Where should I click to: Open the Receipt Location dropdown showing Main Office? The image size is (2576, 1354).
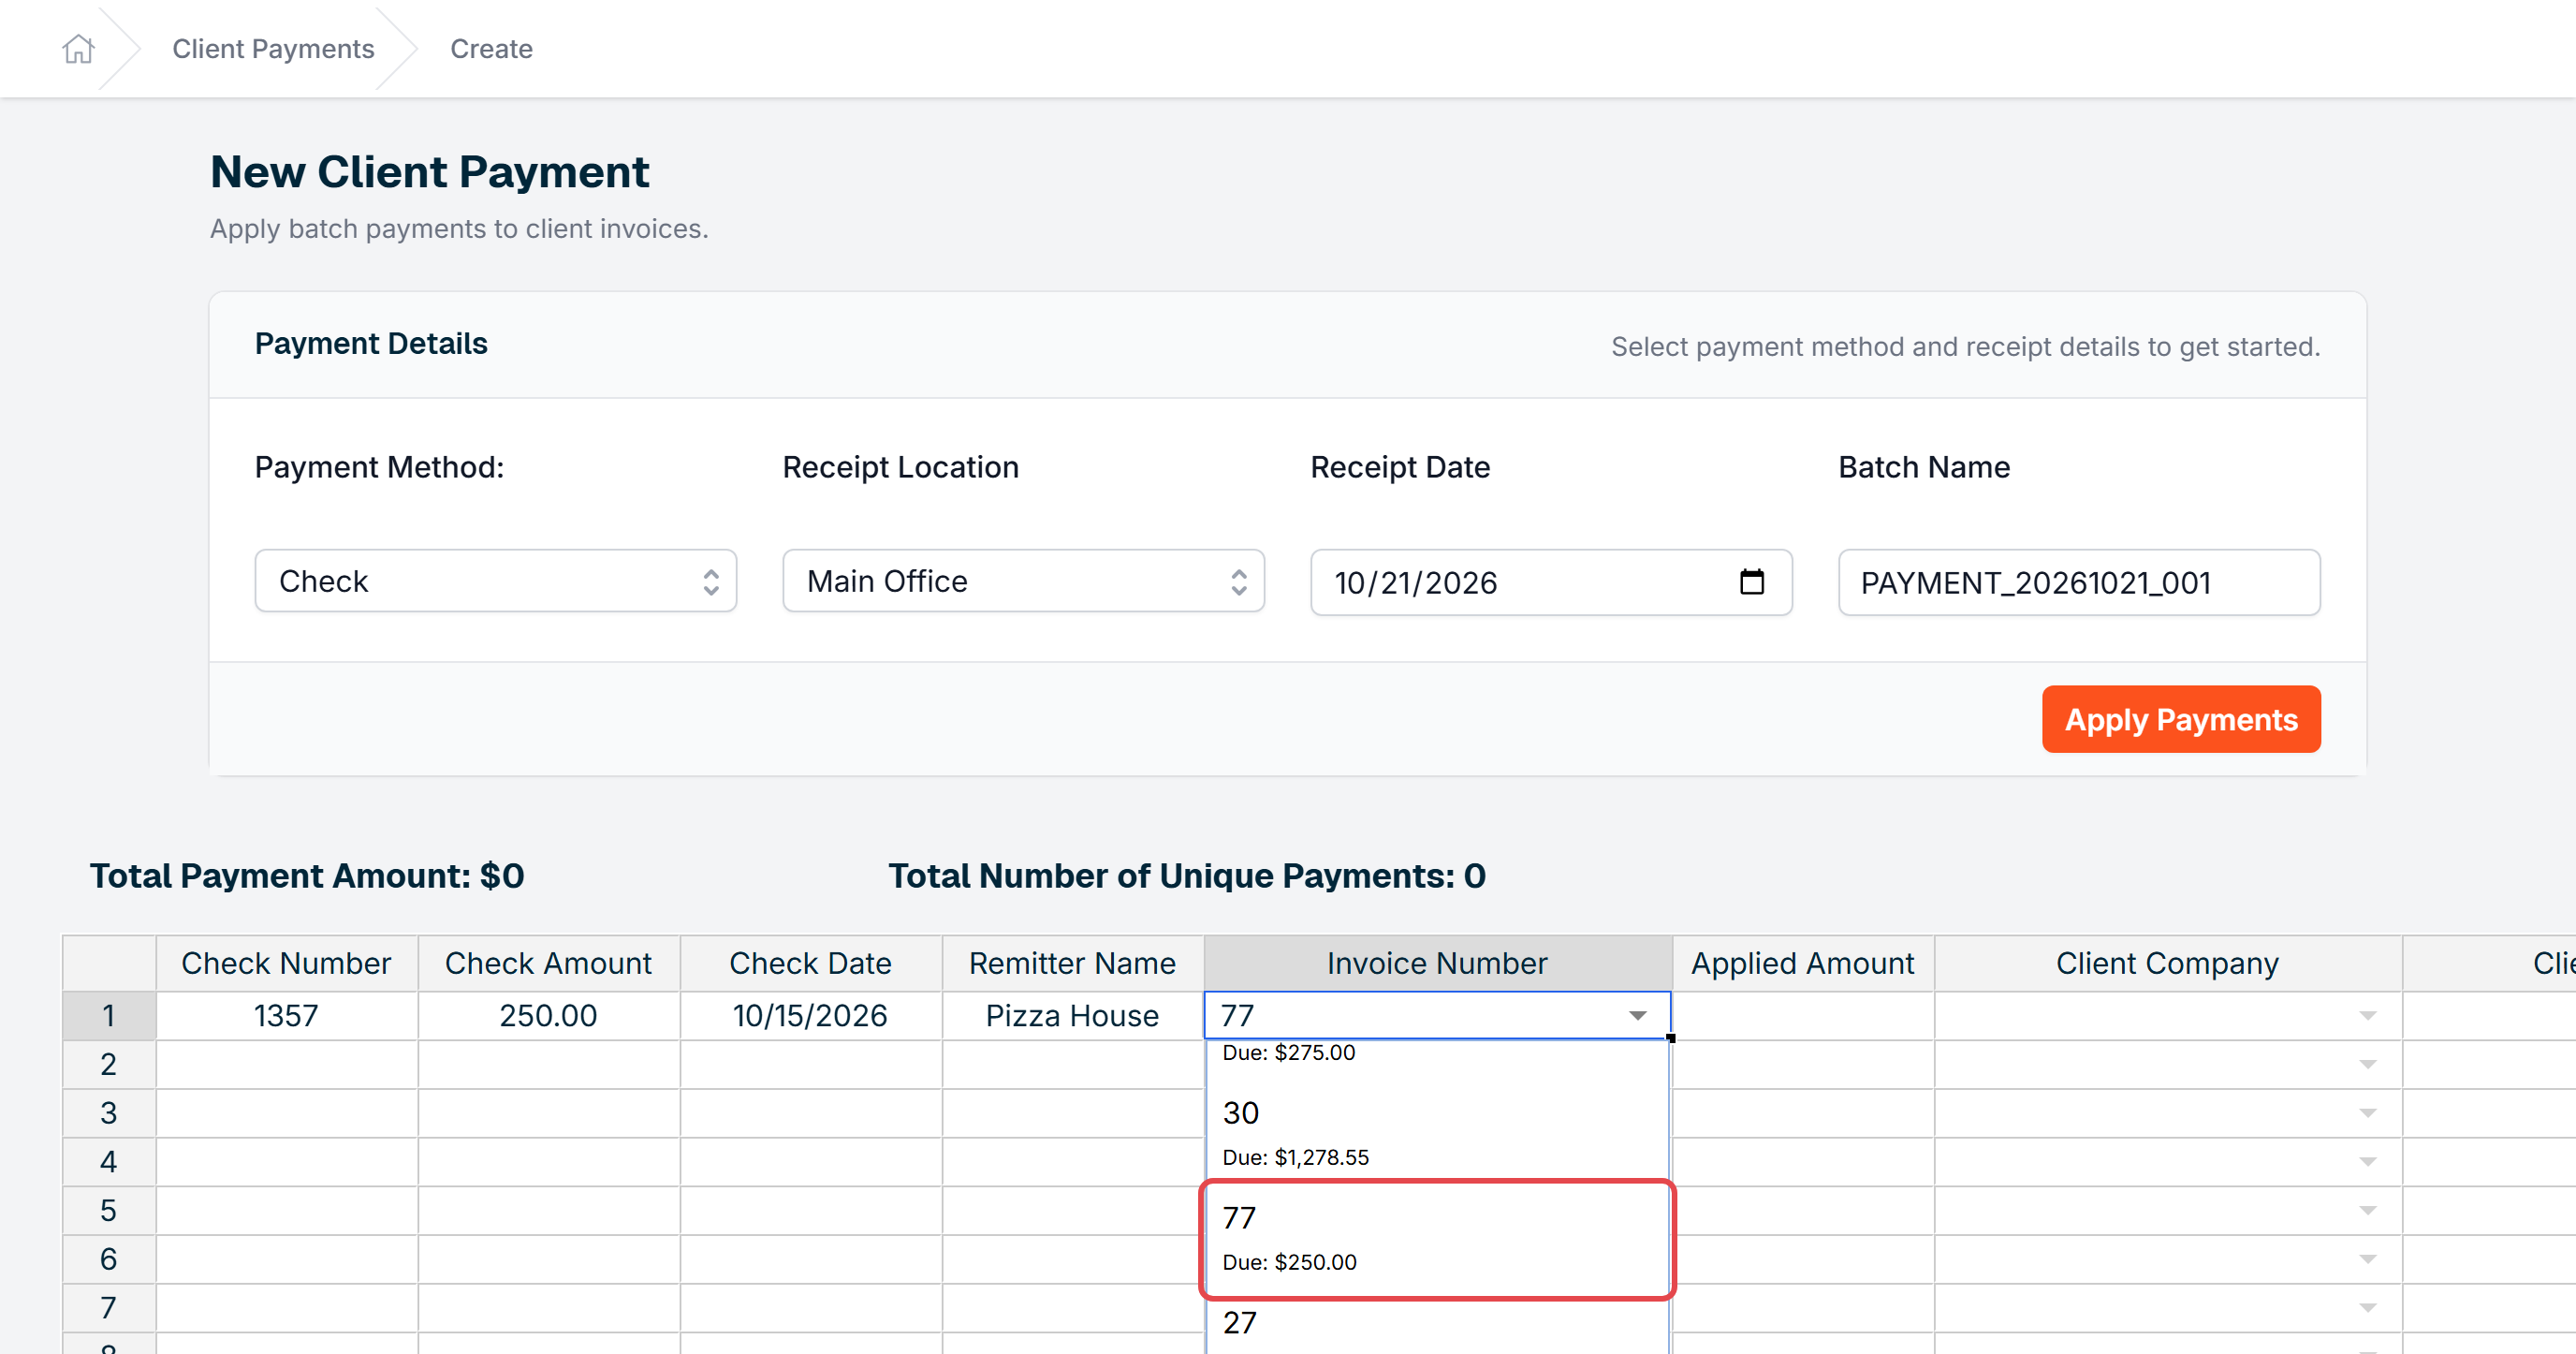(x=1023, y=581)
